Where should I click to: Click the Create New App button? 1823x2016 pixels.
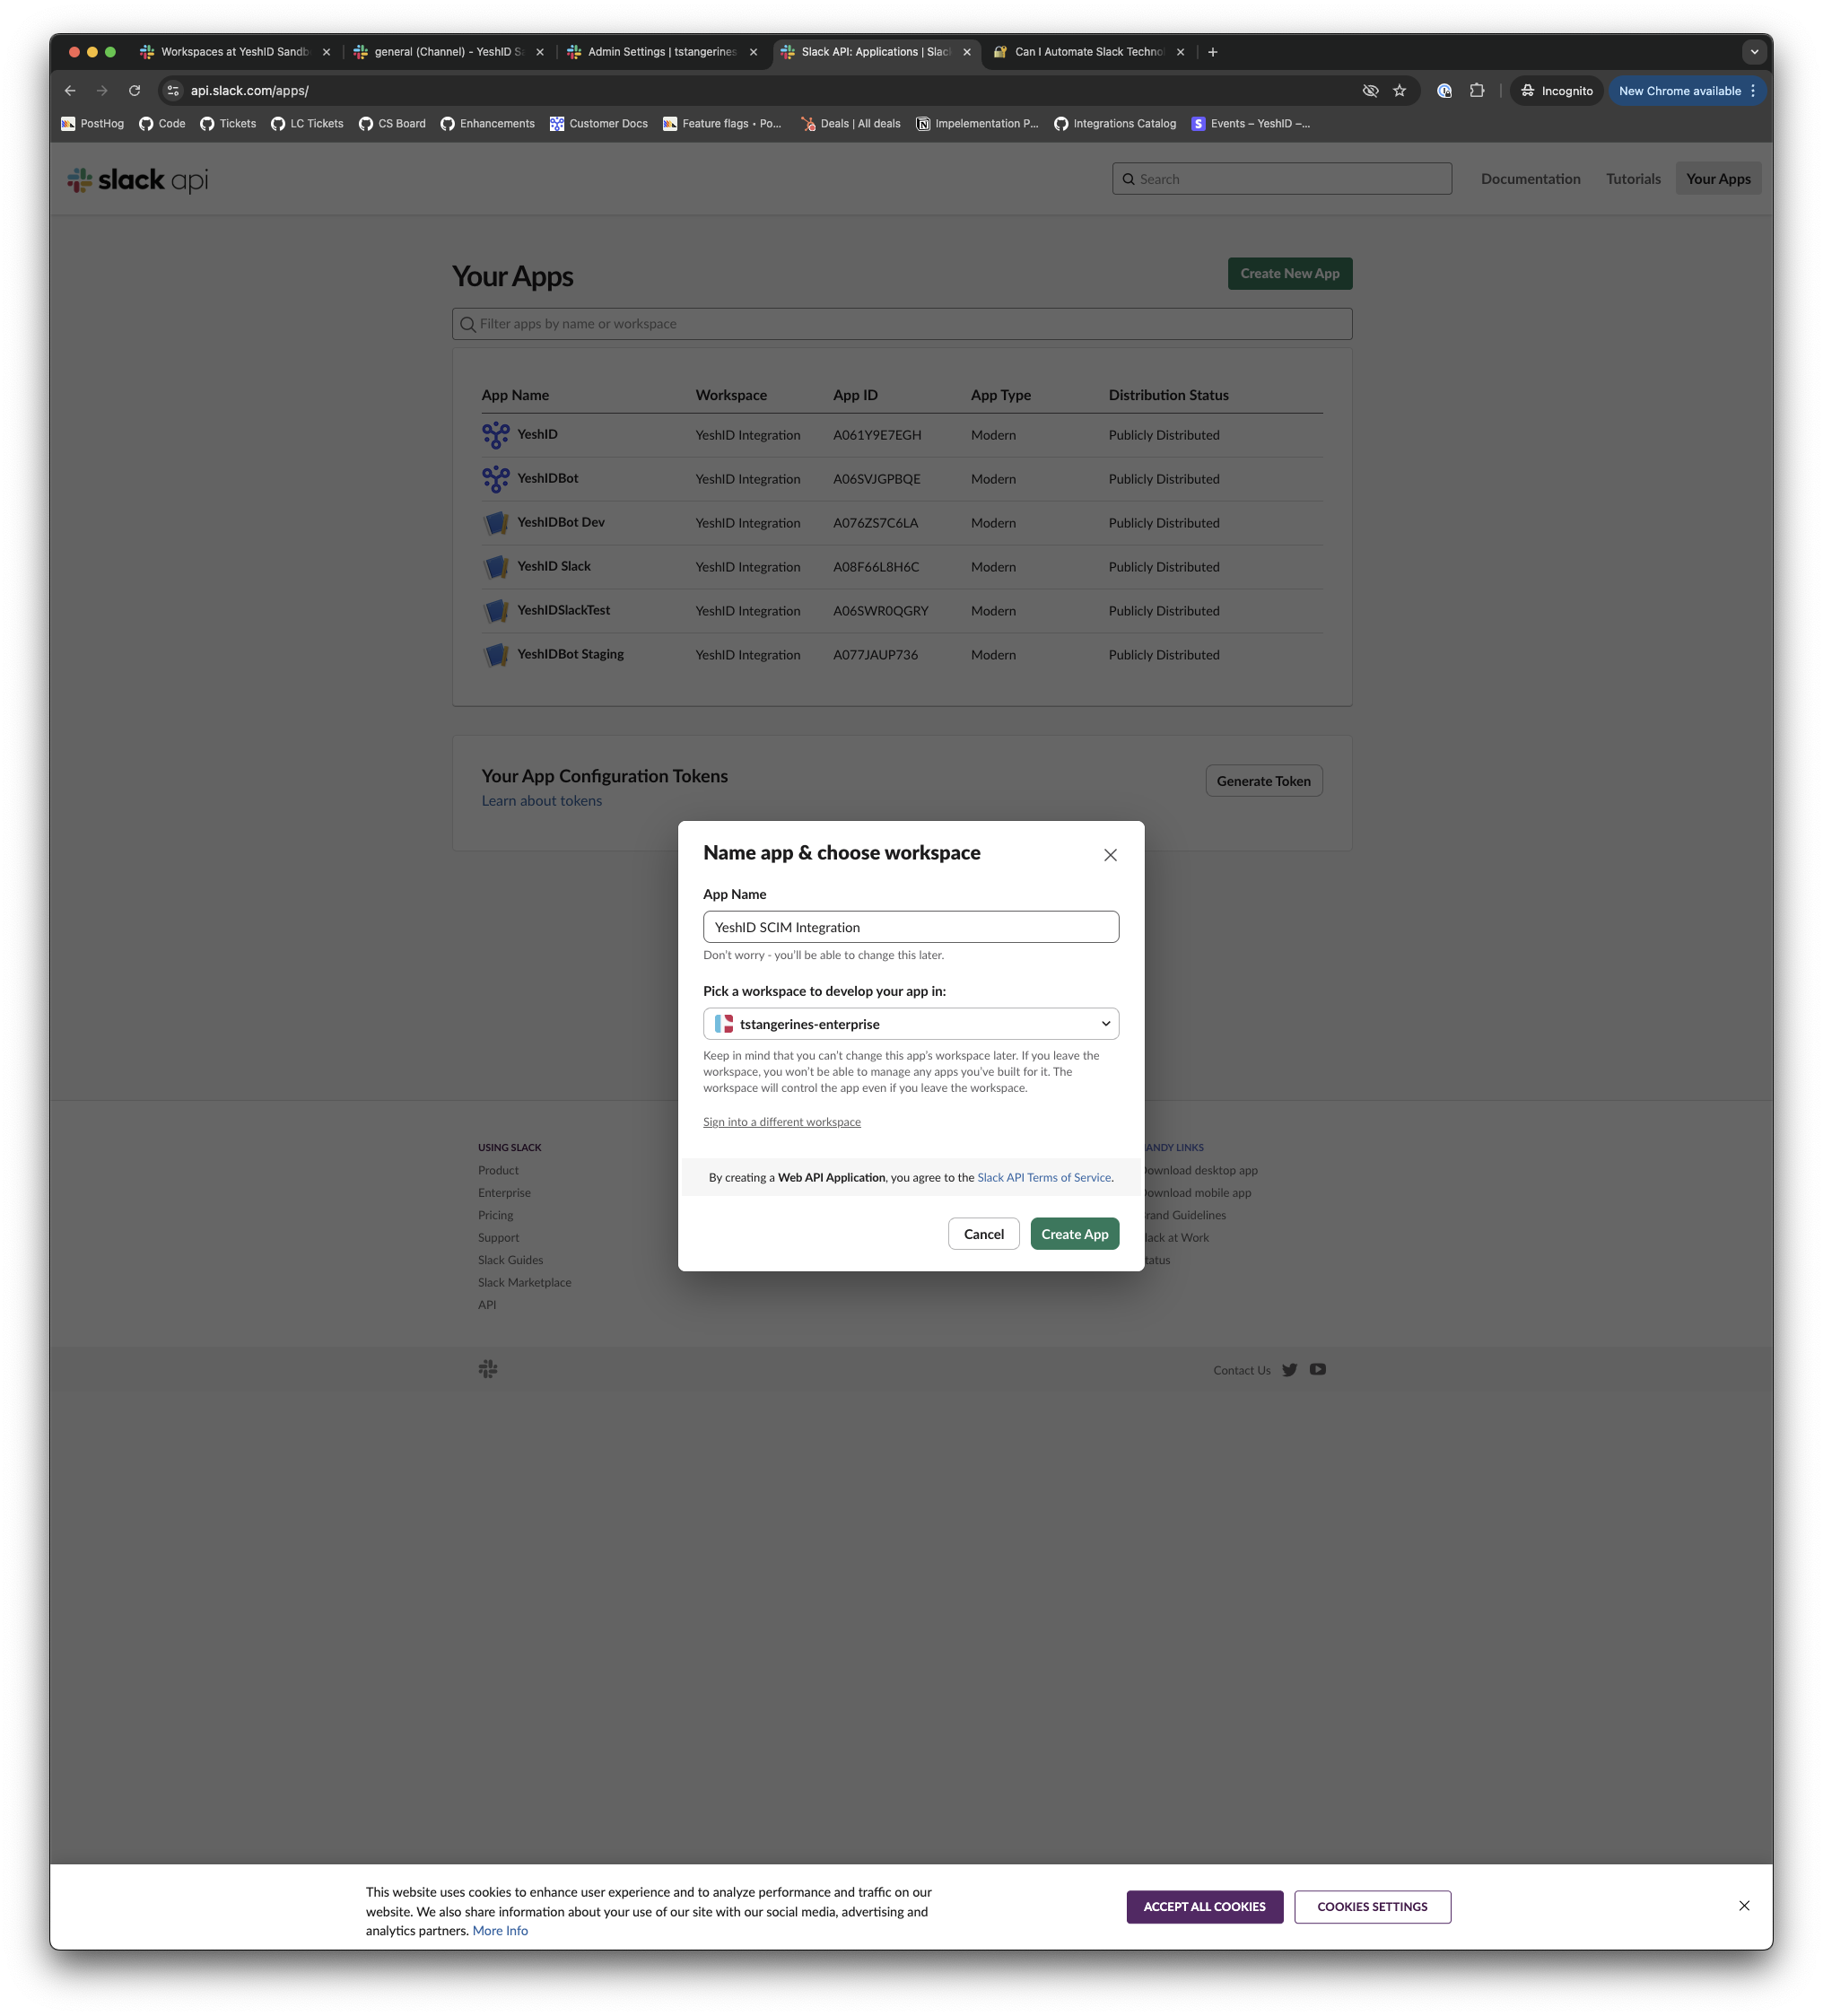click(1289, 274)
